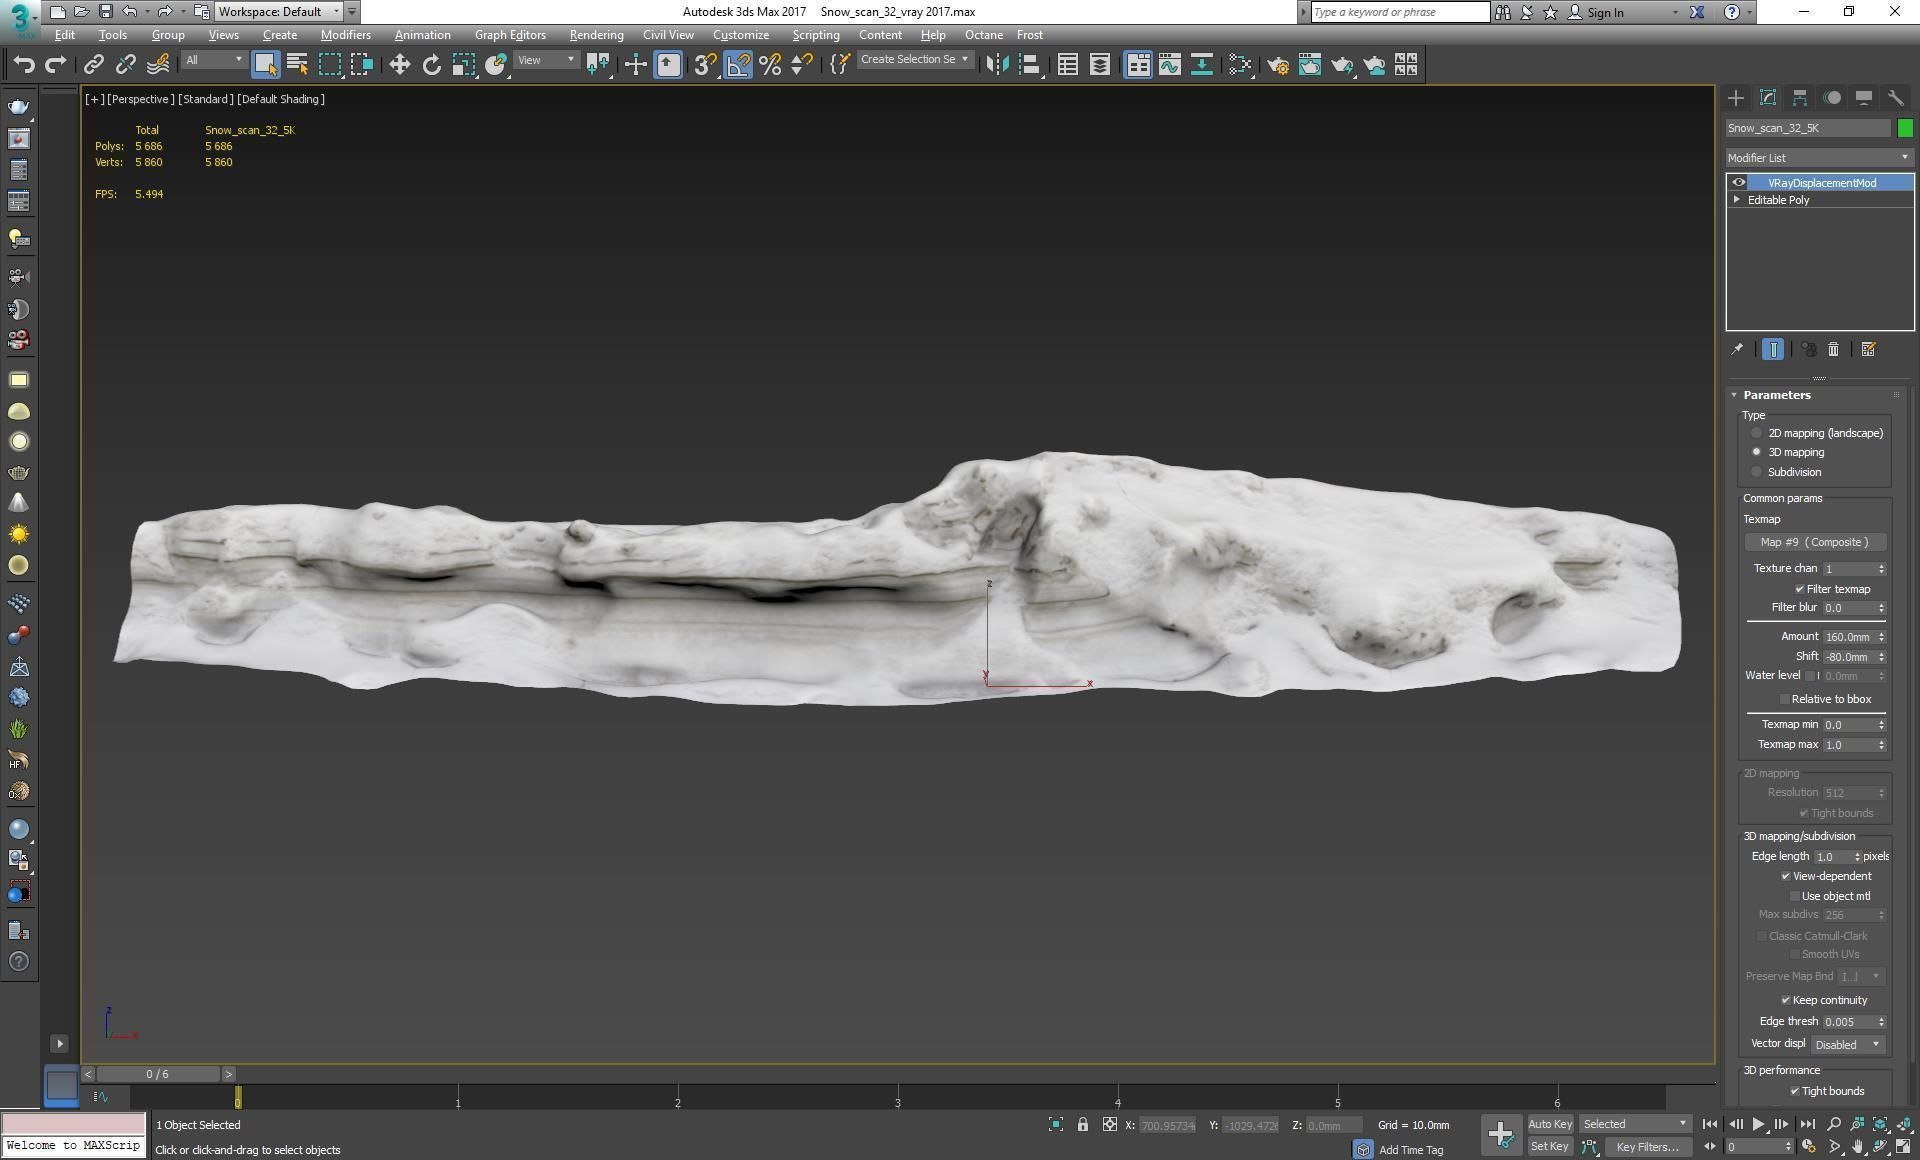This screenshot has width=1920, height=1160.
Task: Click green object color swatch
Action: point(1904,128)
